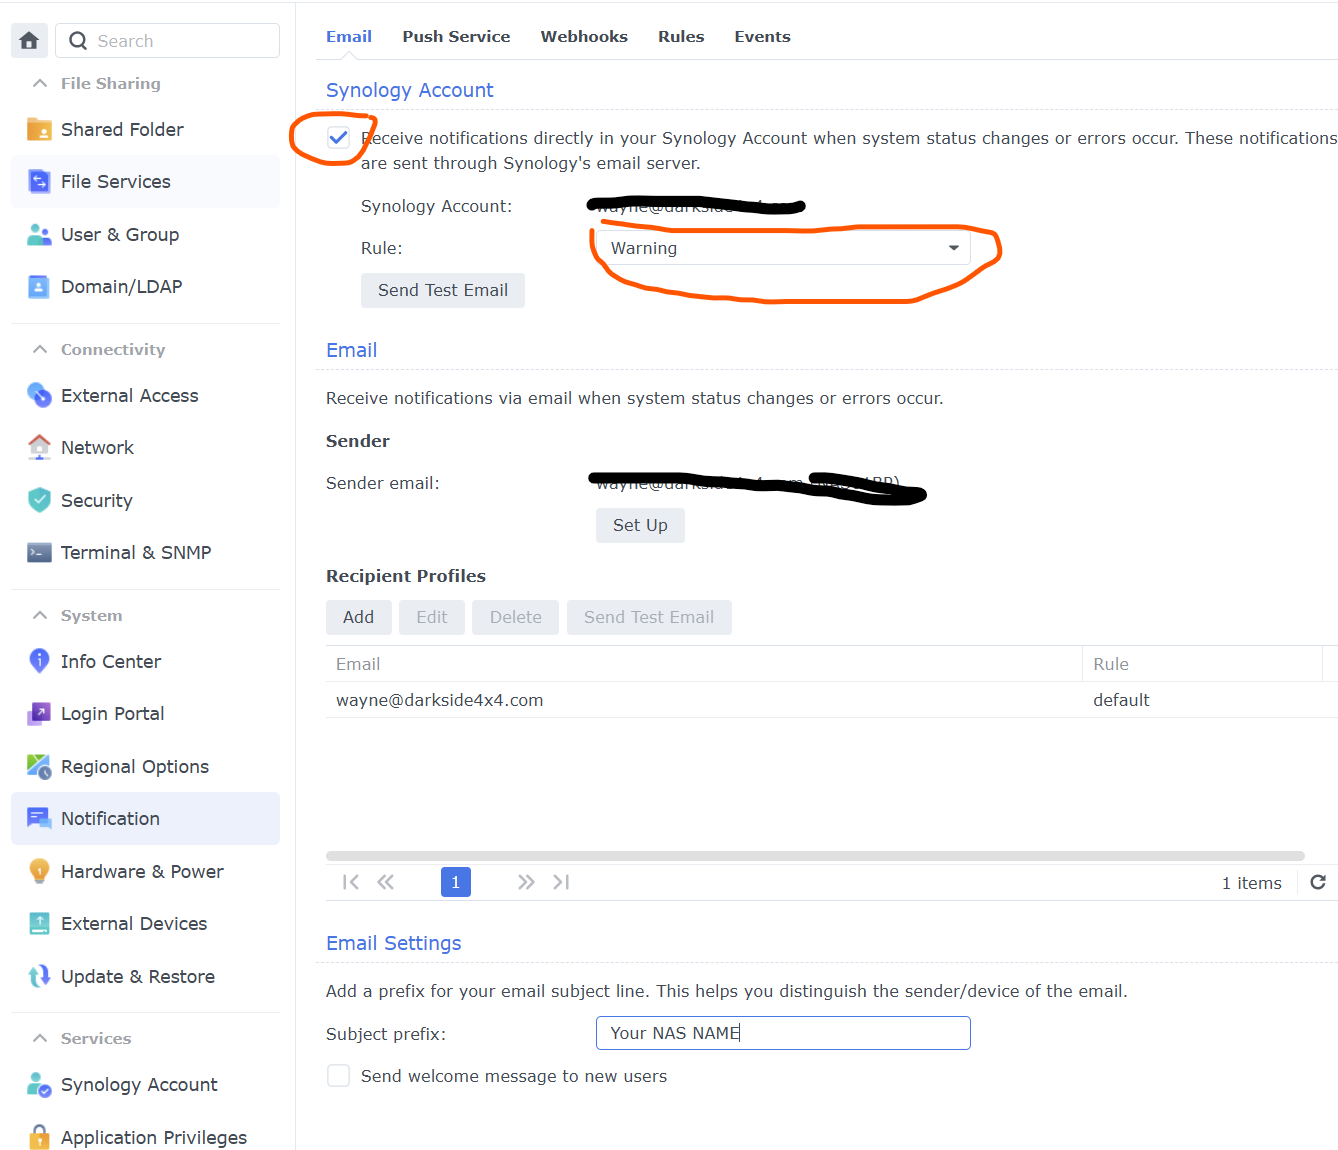1338x1150 pixels.
Task: Switch to the Push Service tab
Action: [x=456, y=37]
